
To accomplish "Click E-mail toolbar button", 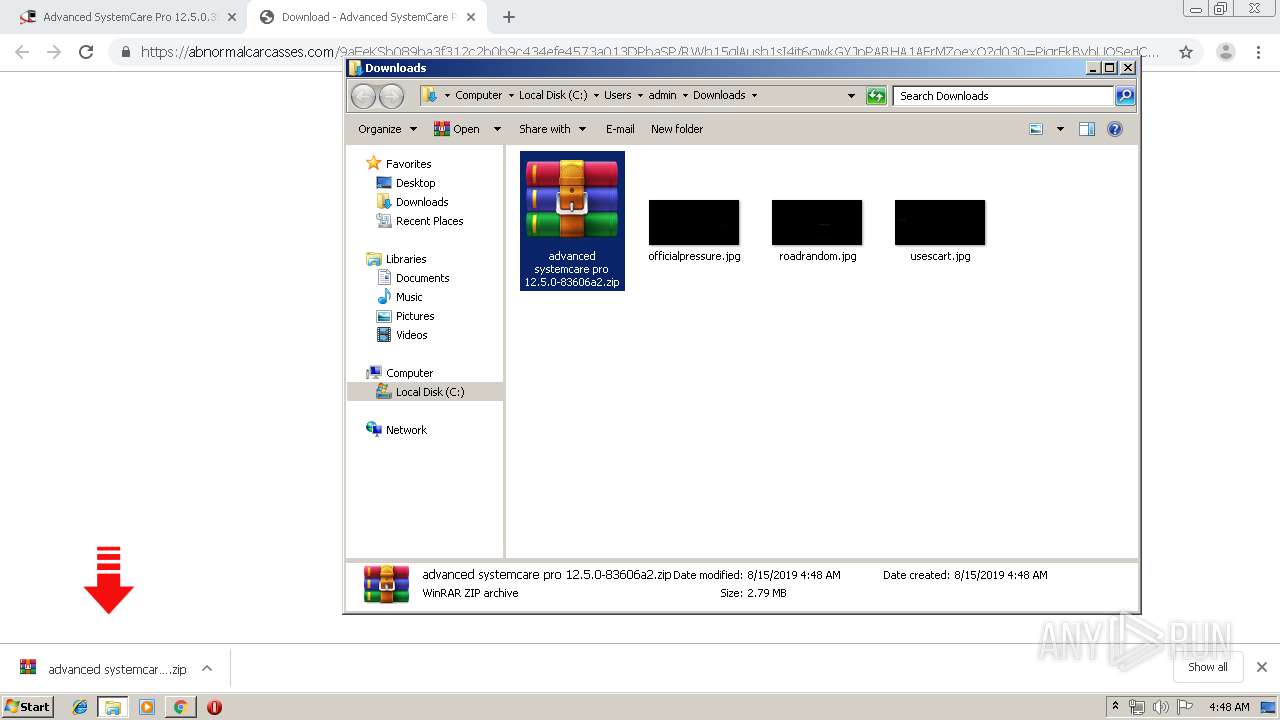I will [620, 129].
